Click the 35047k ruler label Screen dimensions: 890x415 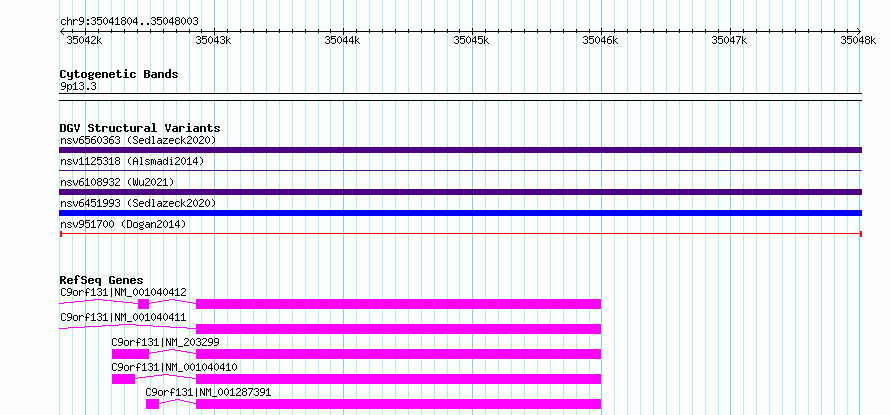coord(729,40)
